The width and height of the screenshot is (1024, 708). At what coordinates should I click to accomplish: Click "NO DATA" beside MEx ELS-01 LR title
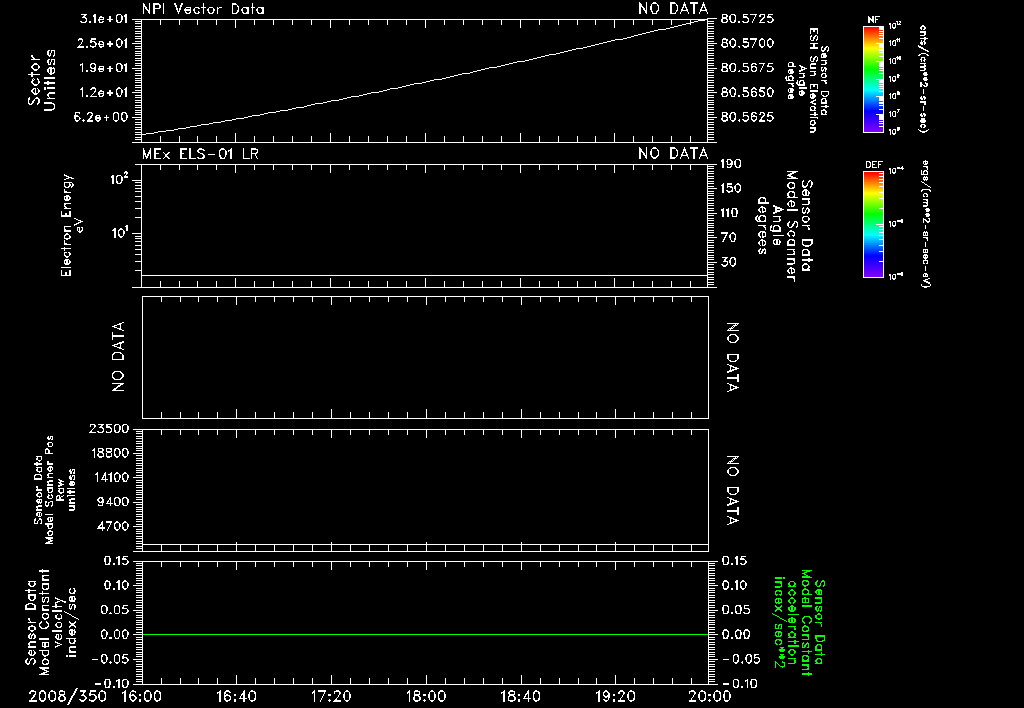[673, 153]
